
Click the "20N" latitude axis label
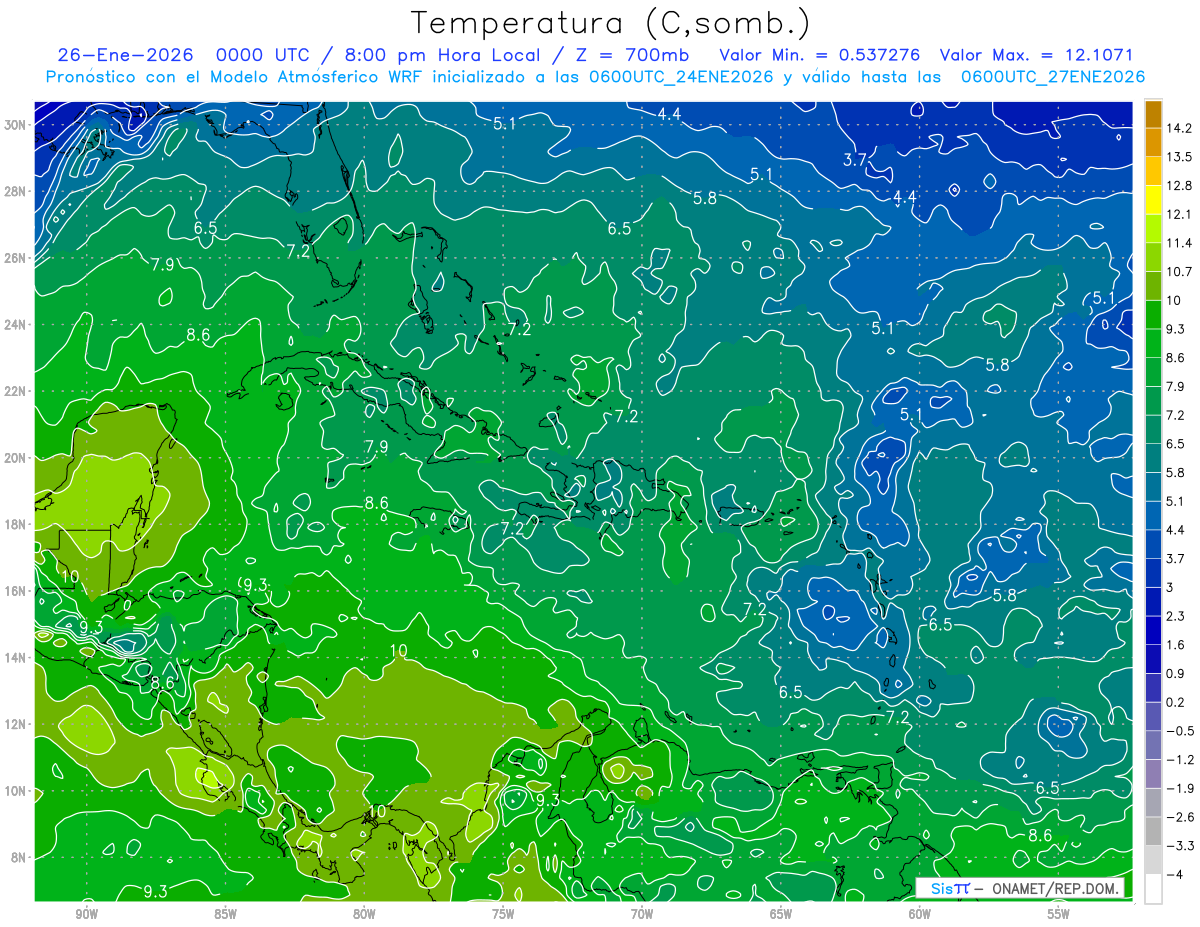[x=15, y=458]
